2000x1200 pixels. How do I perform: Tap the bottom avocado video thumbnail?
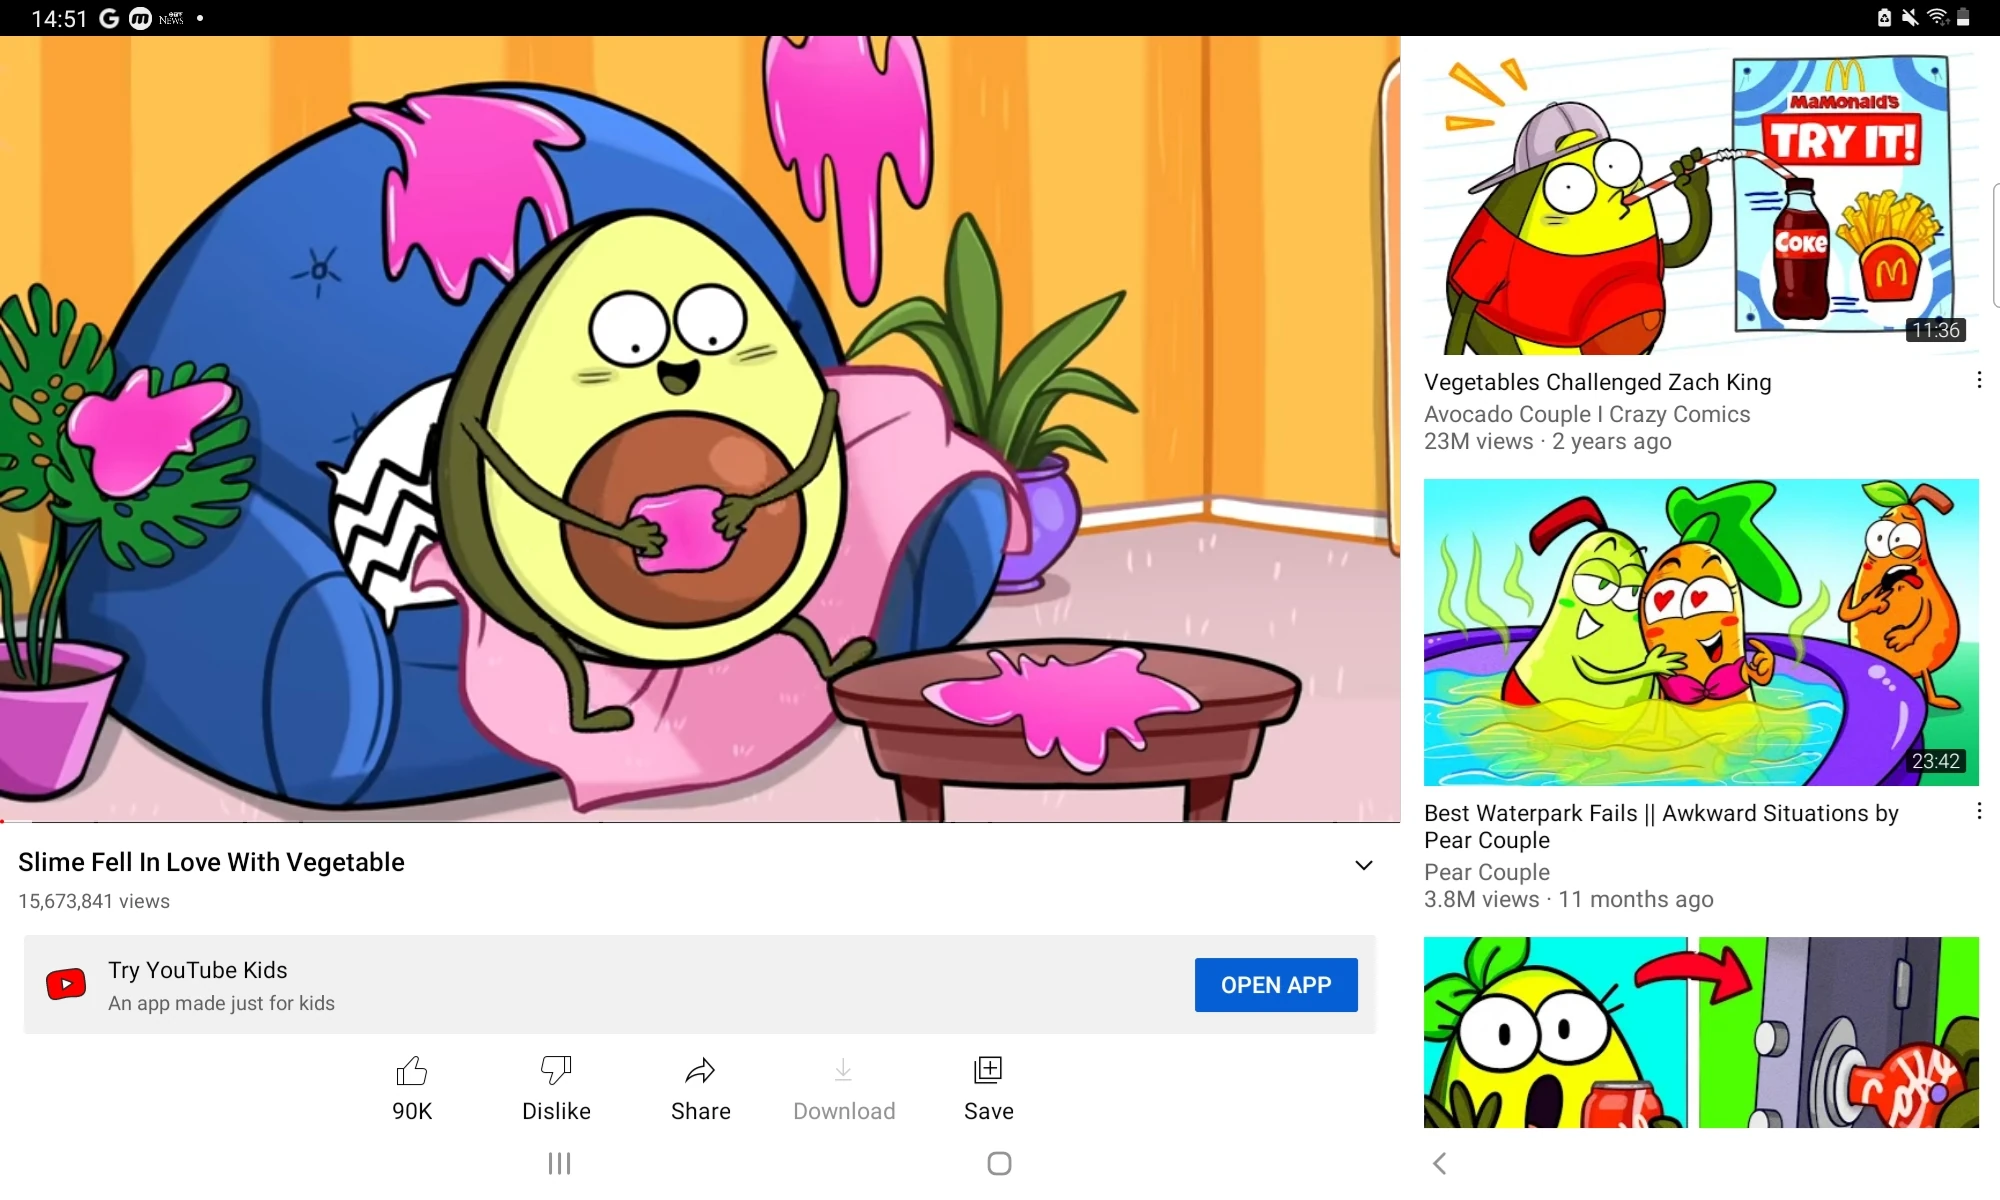coord(1699,1032)
